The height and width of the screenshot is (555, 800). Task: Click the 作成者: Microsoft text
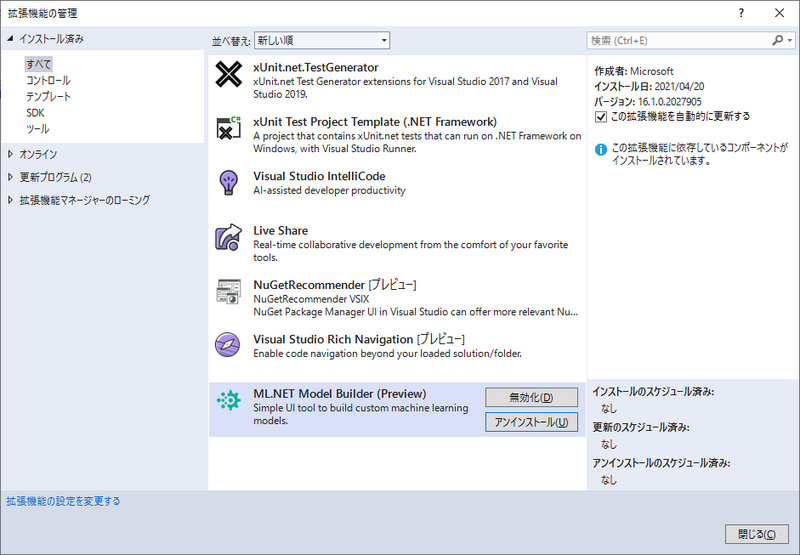coord(634,71)
